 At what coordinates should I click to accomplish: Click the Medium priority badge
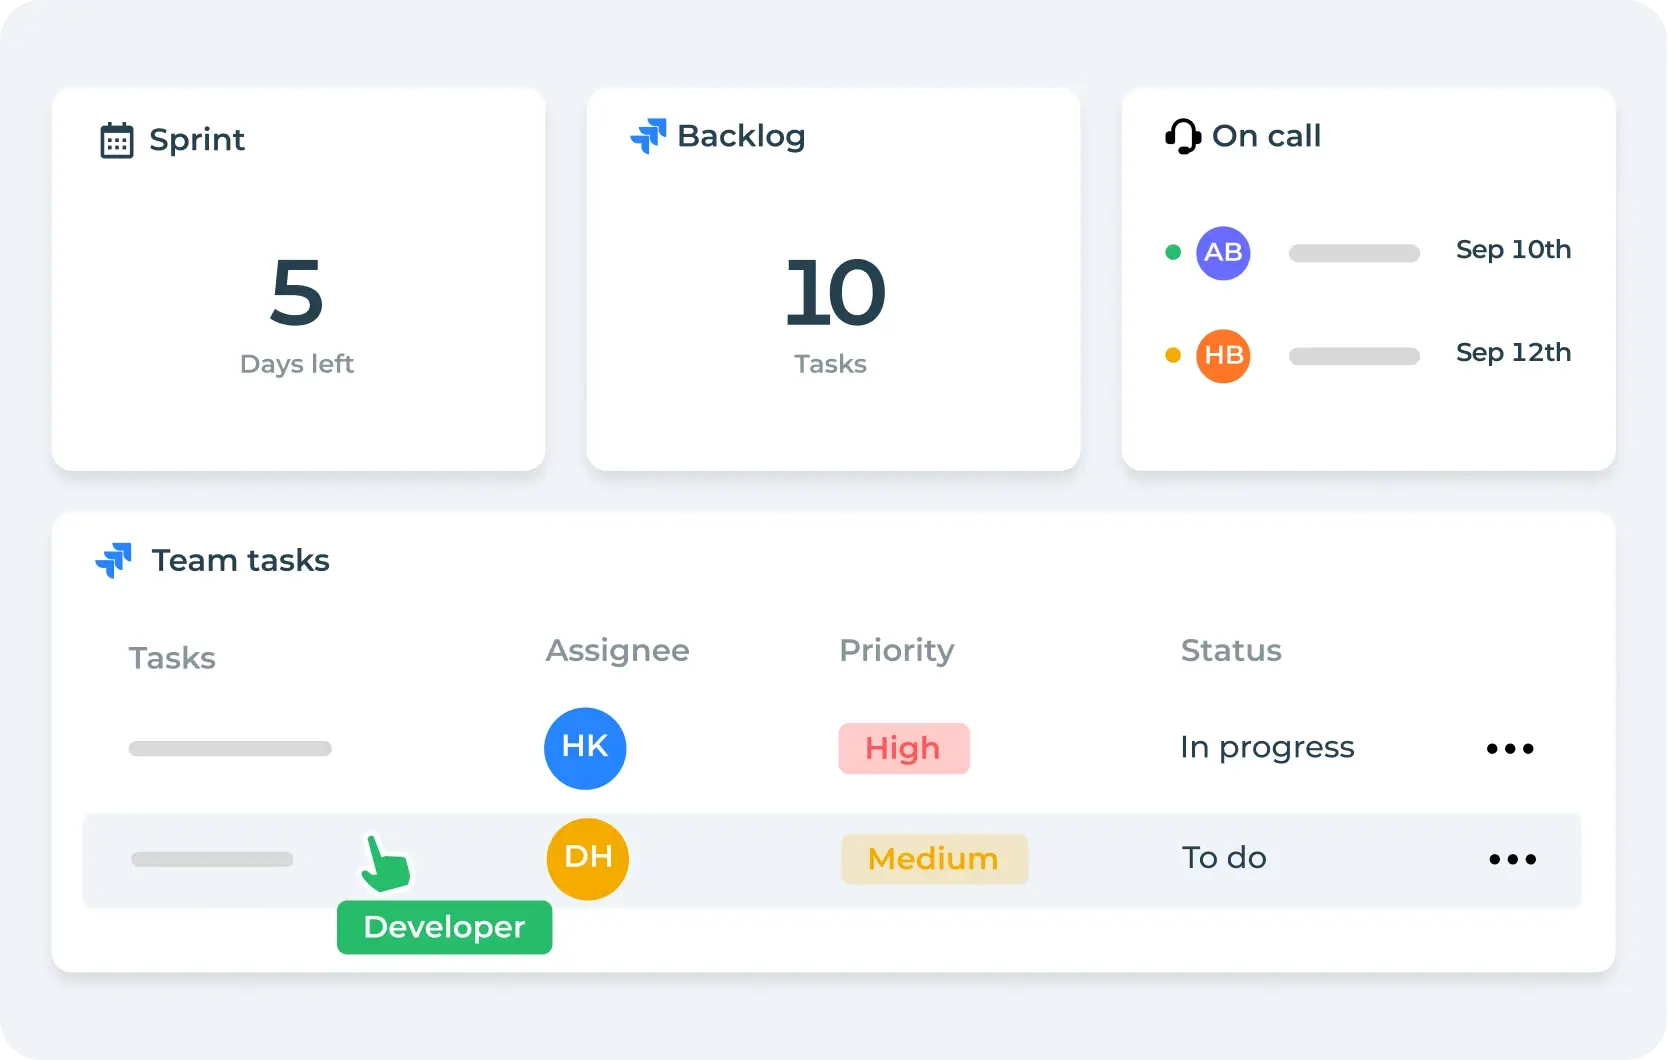(x=933, y=859)
